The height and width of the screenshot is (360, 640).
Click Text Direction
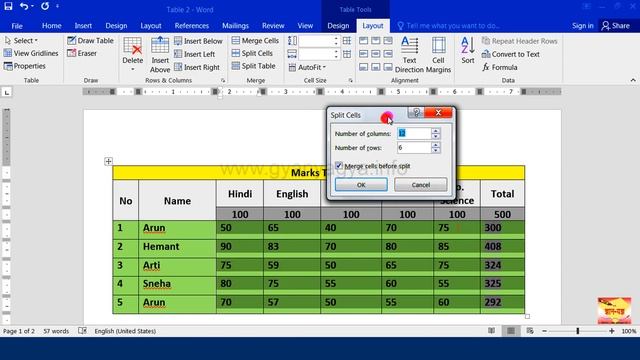coord(409,55)
